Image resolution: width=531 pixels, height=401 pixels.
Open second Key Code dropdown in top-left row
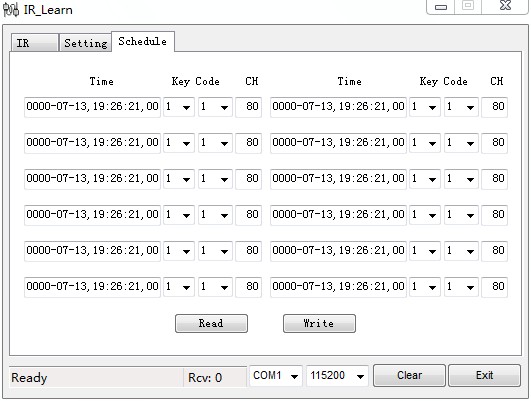[x=215, y=107]
